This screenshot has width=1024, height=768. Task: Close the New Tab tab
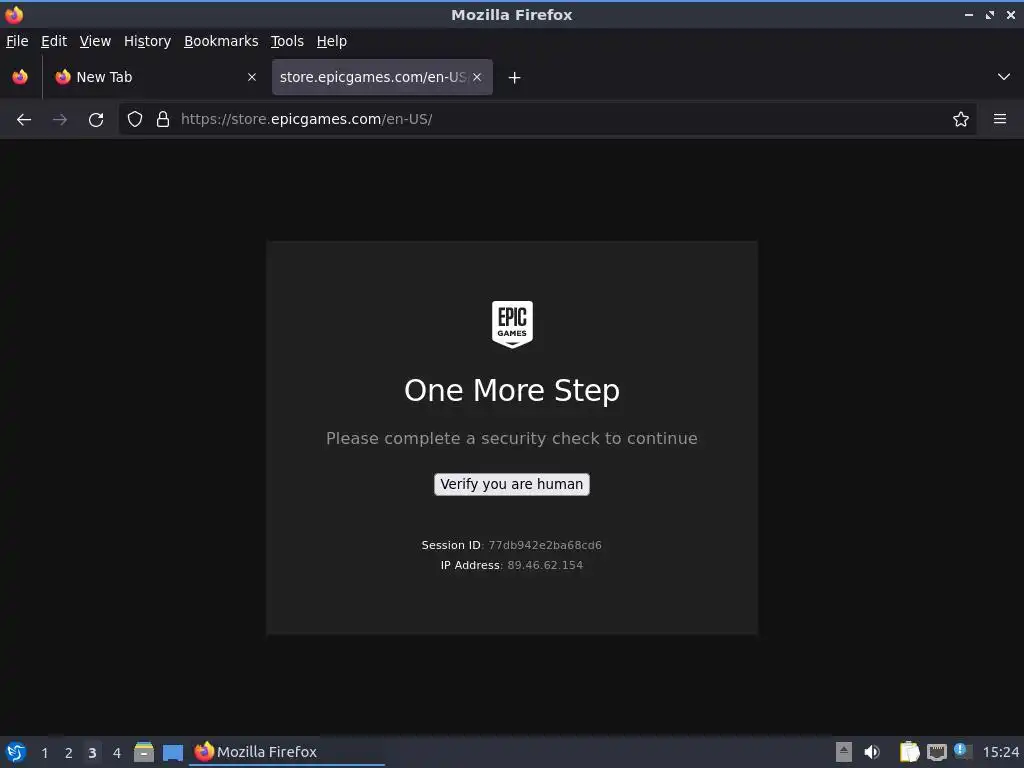tap(251, 77)
